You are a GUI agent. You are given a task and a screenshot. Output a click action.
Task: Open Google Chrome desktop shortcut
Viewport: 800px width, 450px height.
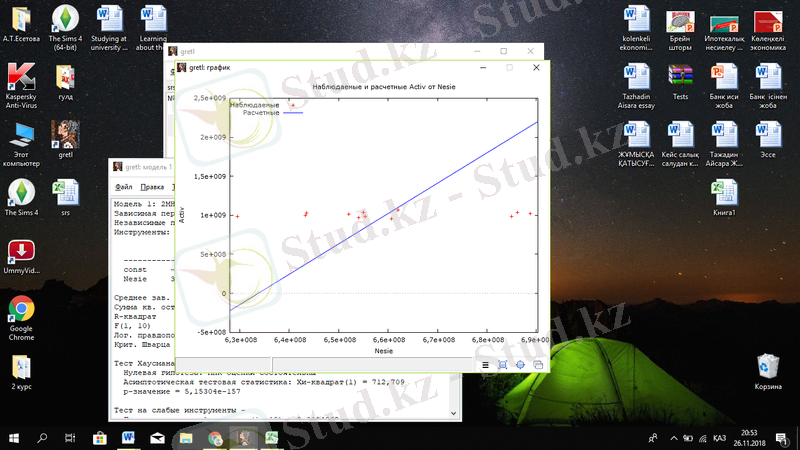tap(21, 318)
